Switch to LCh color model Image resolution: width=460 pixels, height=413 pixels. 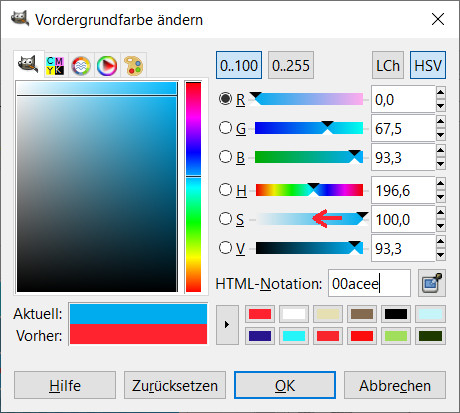[388, 65]
